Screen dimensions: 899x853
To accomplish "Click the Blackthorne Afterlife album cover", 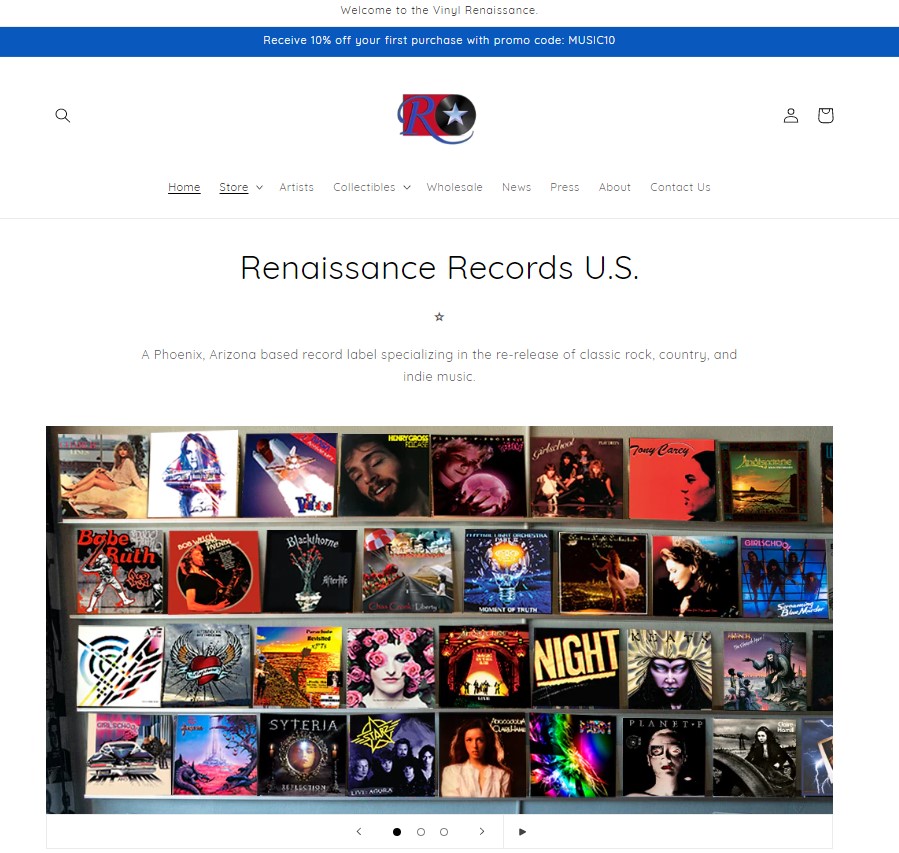I will pyautogui.click(x=310, y=571).
